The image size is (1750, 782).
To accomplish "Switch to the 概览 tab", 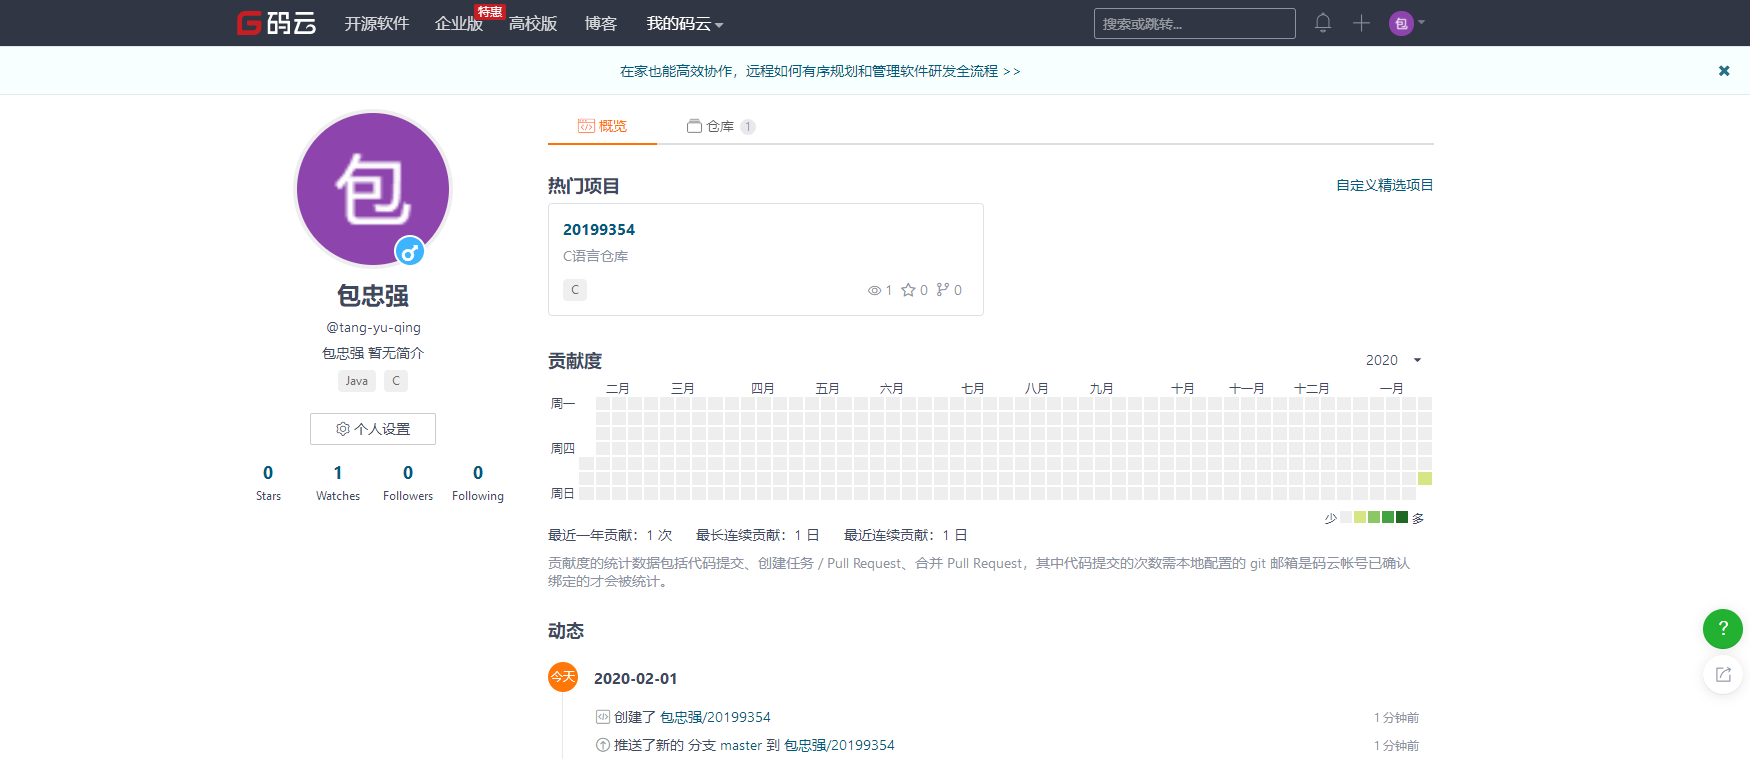I will pos(602,126).
